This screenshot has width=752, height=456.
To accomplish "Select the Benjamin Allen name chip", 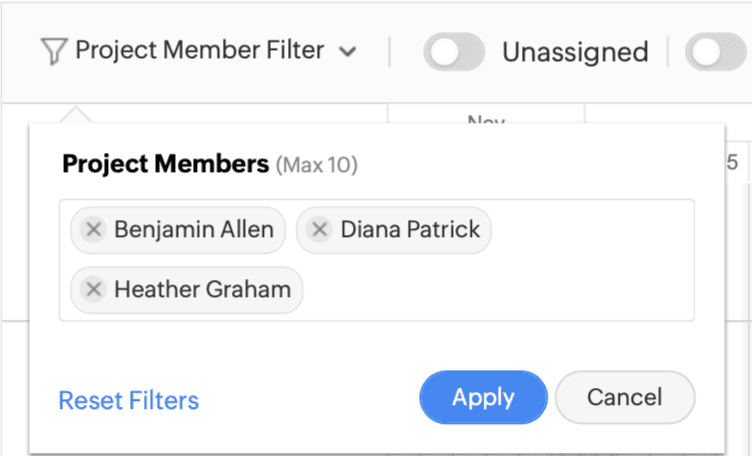I will (x=193, y=230).
